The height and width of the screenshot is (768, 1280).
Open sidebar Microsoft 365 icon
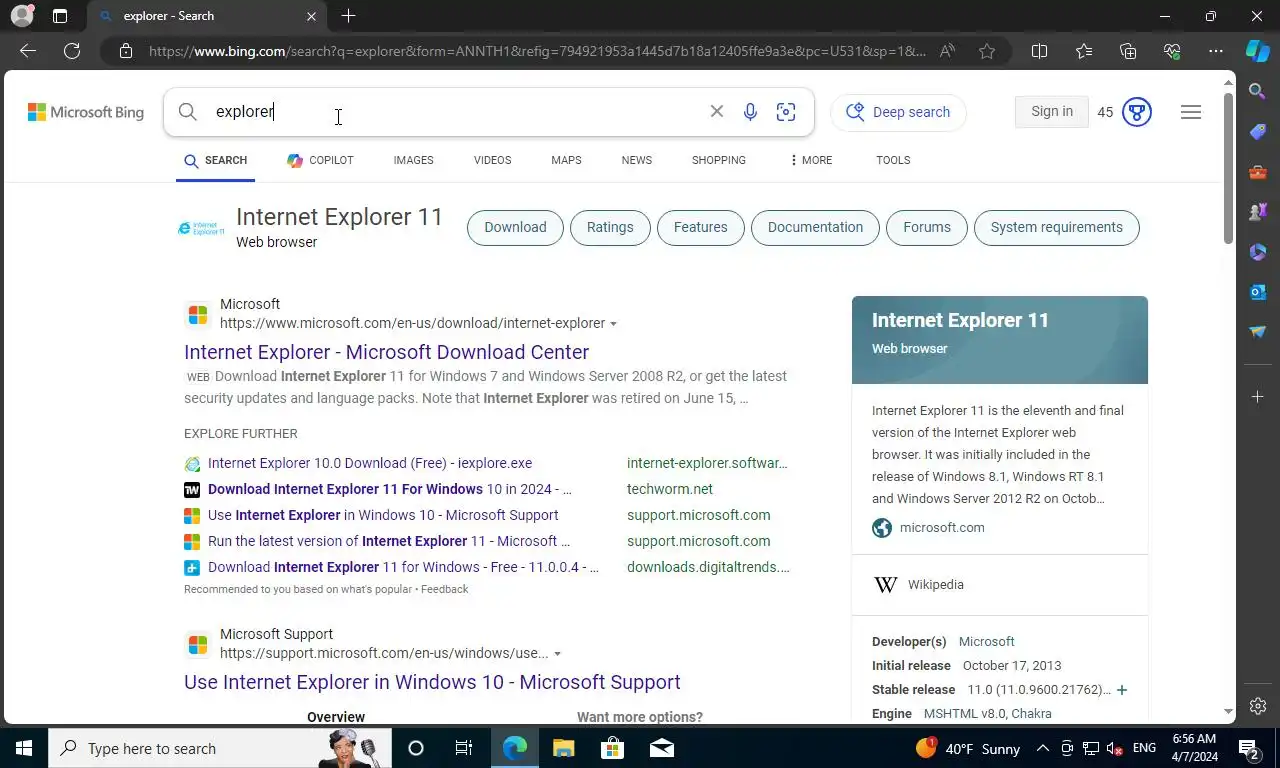1258,252
